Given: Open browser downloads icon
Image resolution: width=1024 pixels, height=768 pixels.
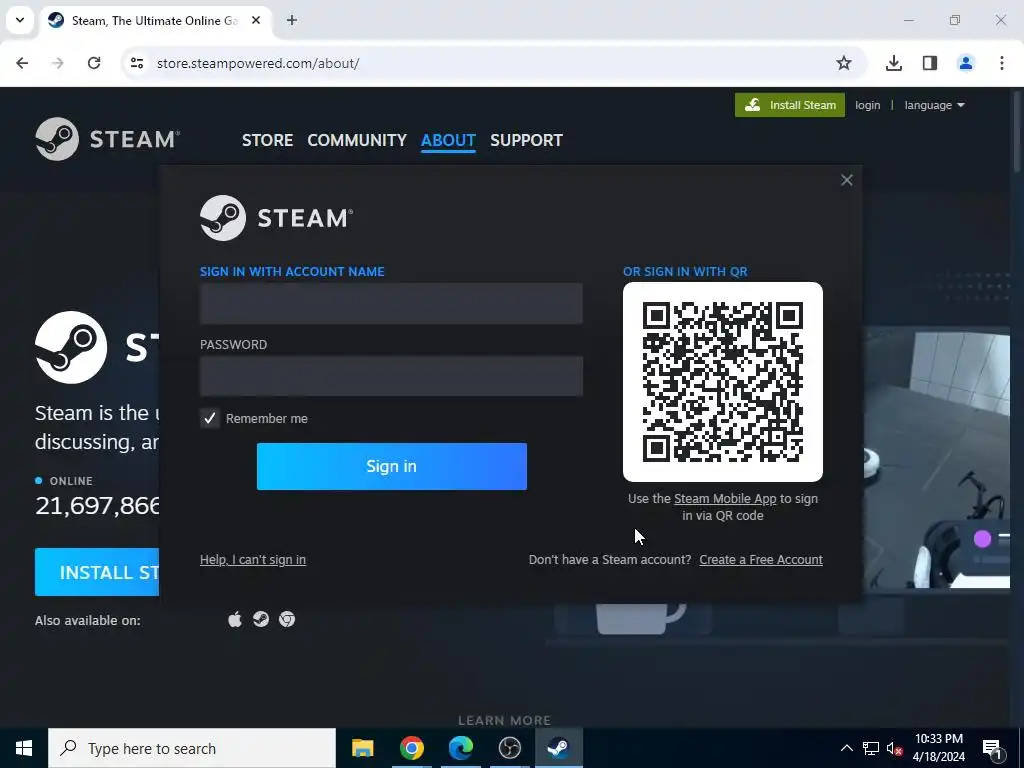Looking at the screenshot, I should [894, 63].
